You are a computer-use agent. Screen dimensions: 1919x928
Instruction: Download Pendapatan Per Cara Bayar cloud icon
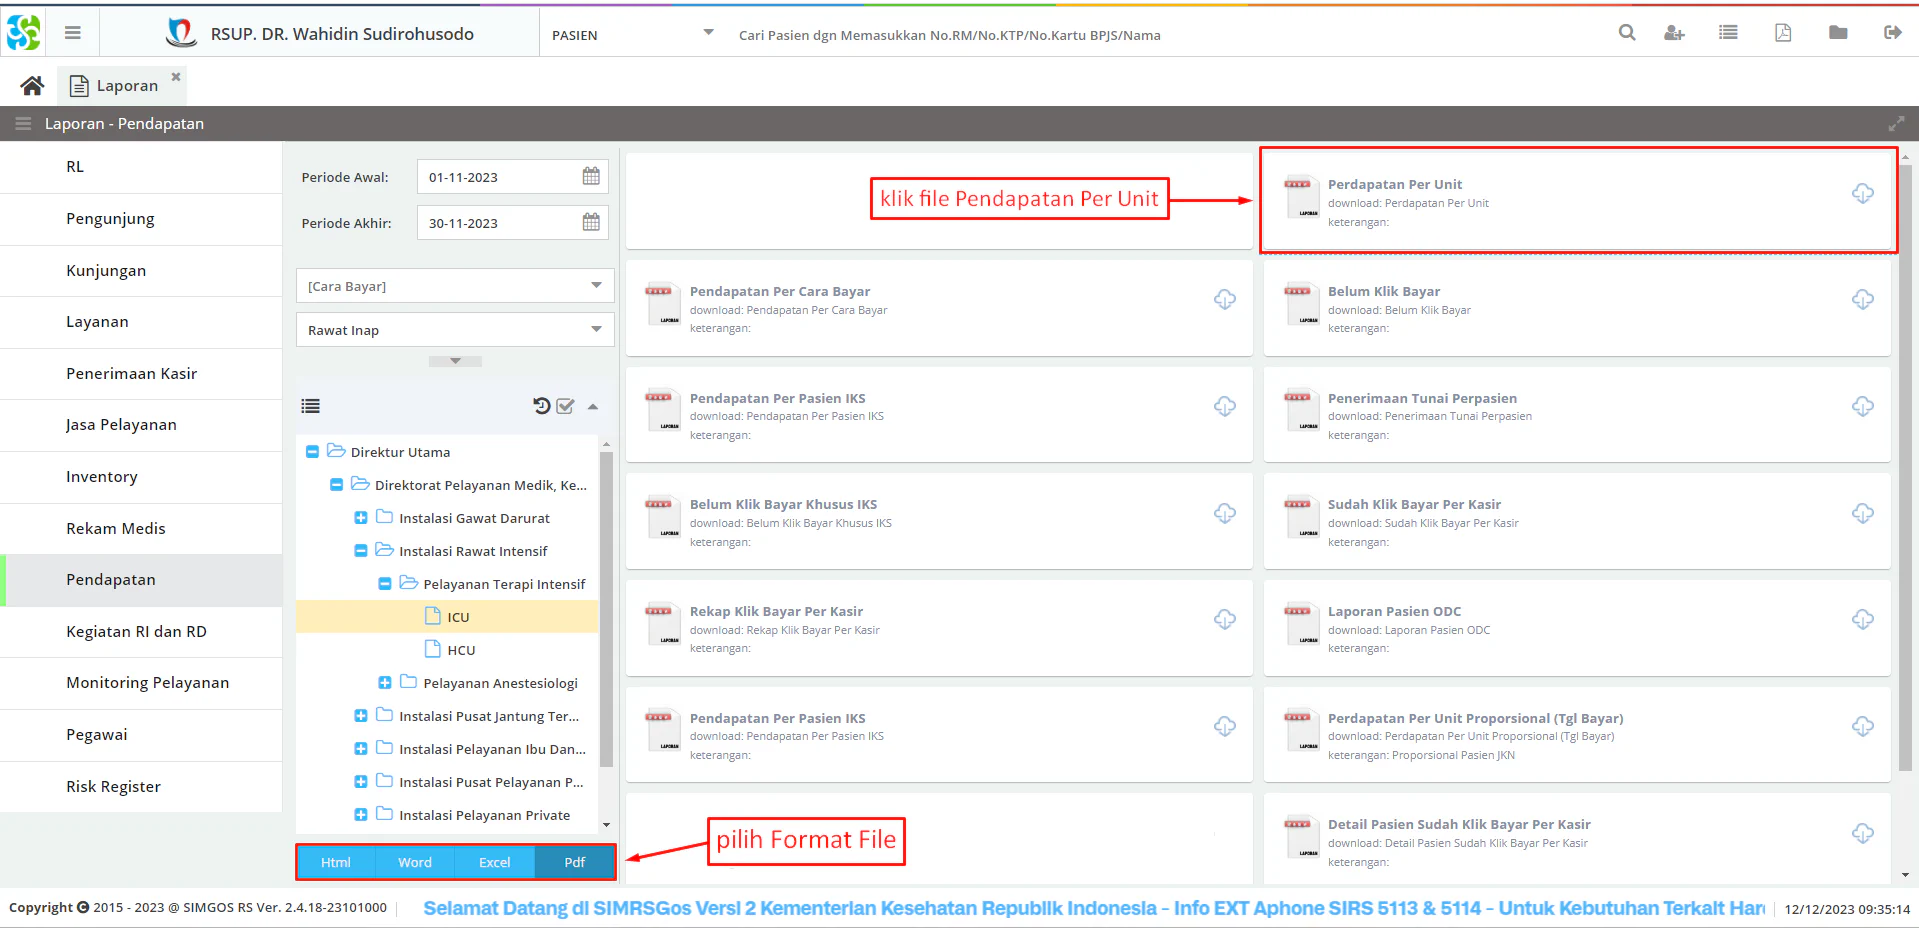click(1224, 300)
